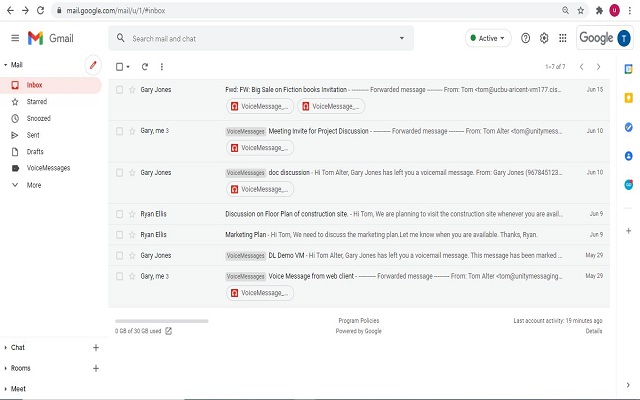
Task: Expand the Rooms section
Action: tap(5, 368)
